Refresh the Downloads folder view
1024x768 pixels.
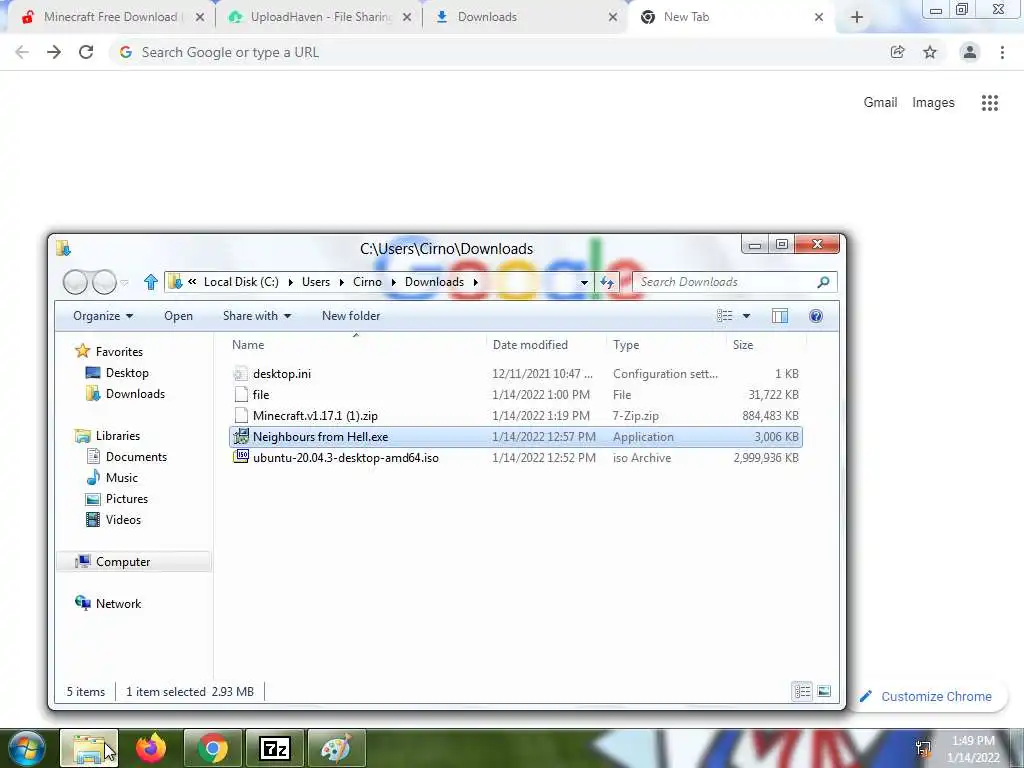tap(607, 282)
